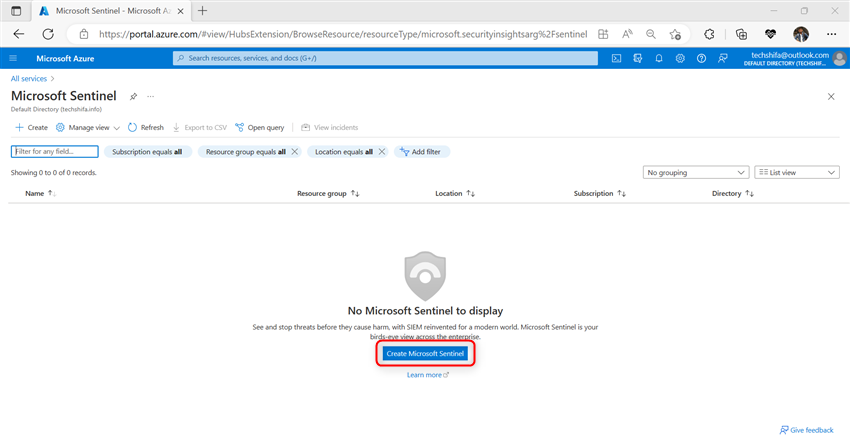Click the Sentinel shield illustration
This screenshot has width=850, height=446.
click(425, 276)
